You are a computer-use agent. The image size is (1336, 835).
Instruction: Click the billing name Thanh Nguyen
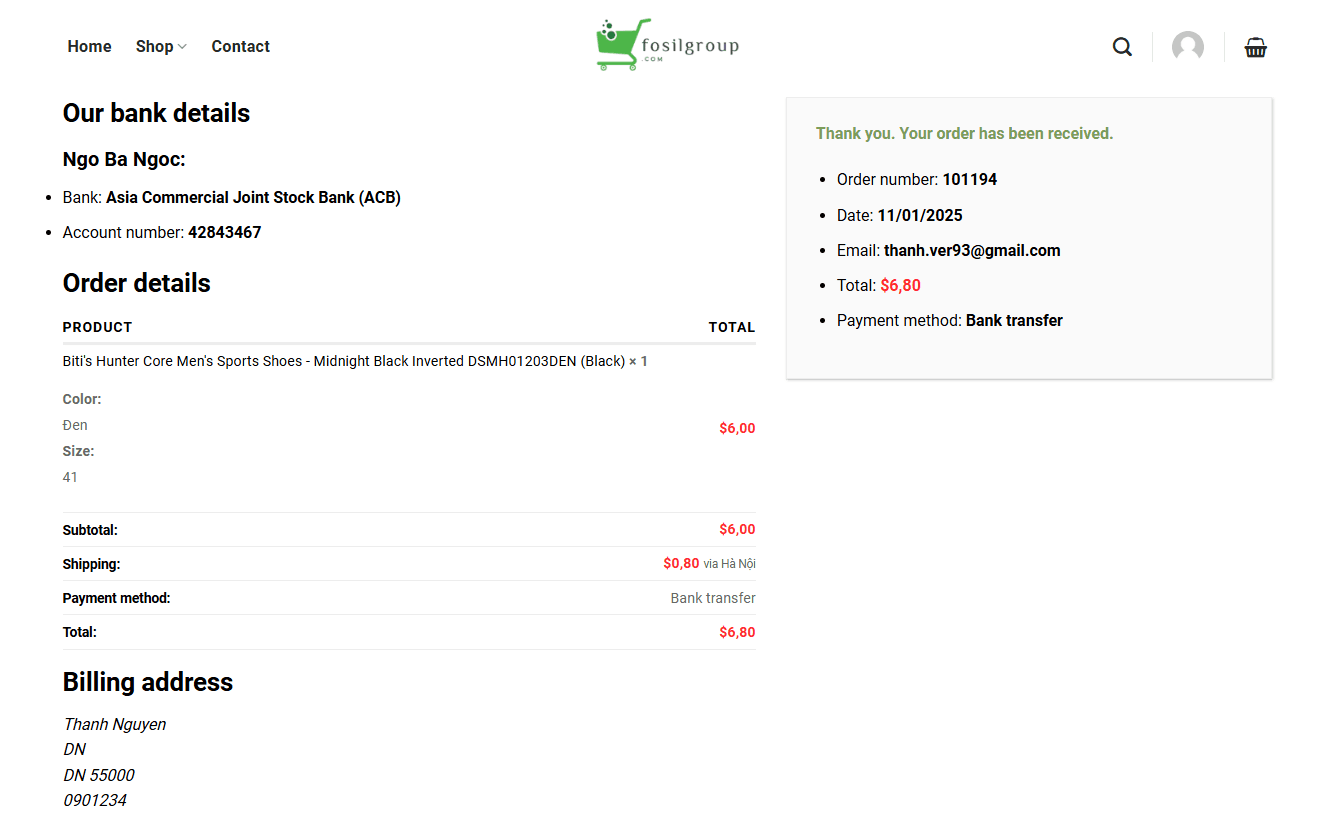(115, 724)
